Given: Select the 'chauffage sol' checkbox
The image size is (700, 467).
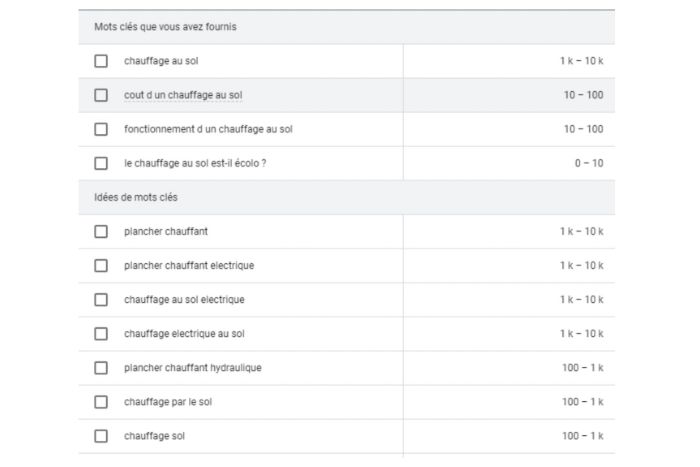Looking at the screenshot, I should pos(101,436).
